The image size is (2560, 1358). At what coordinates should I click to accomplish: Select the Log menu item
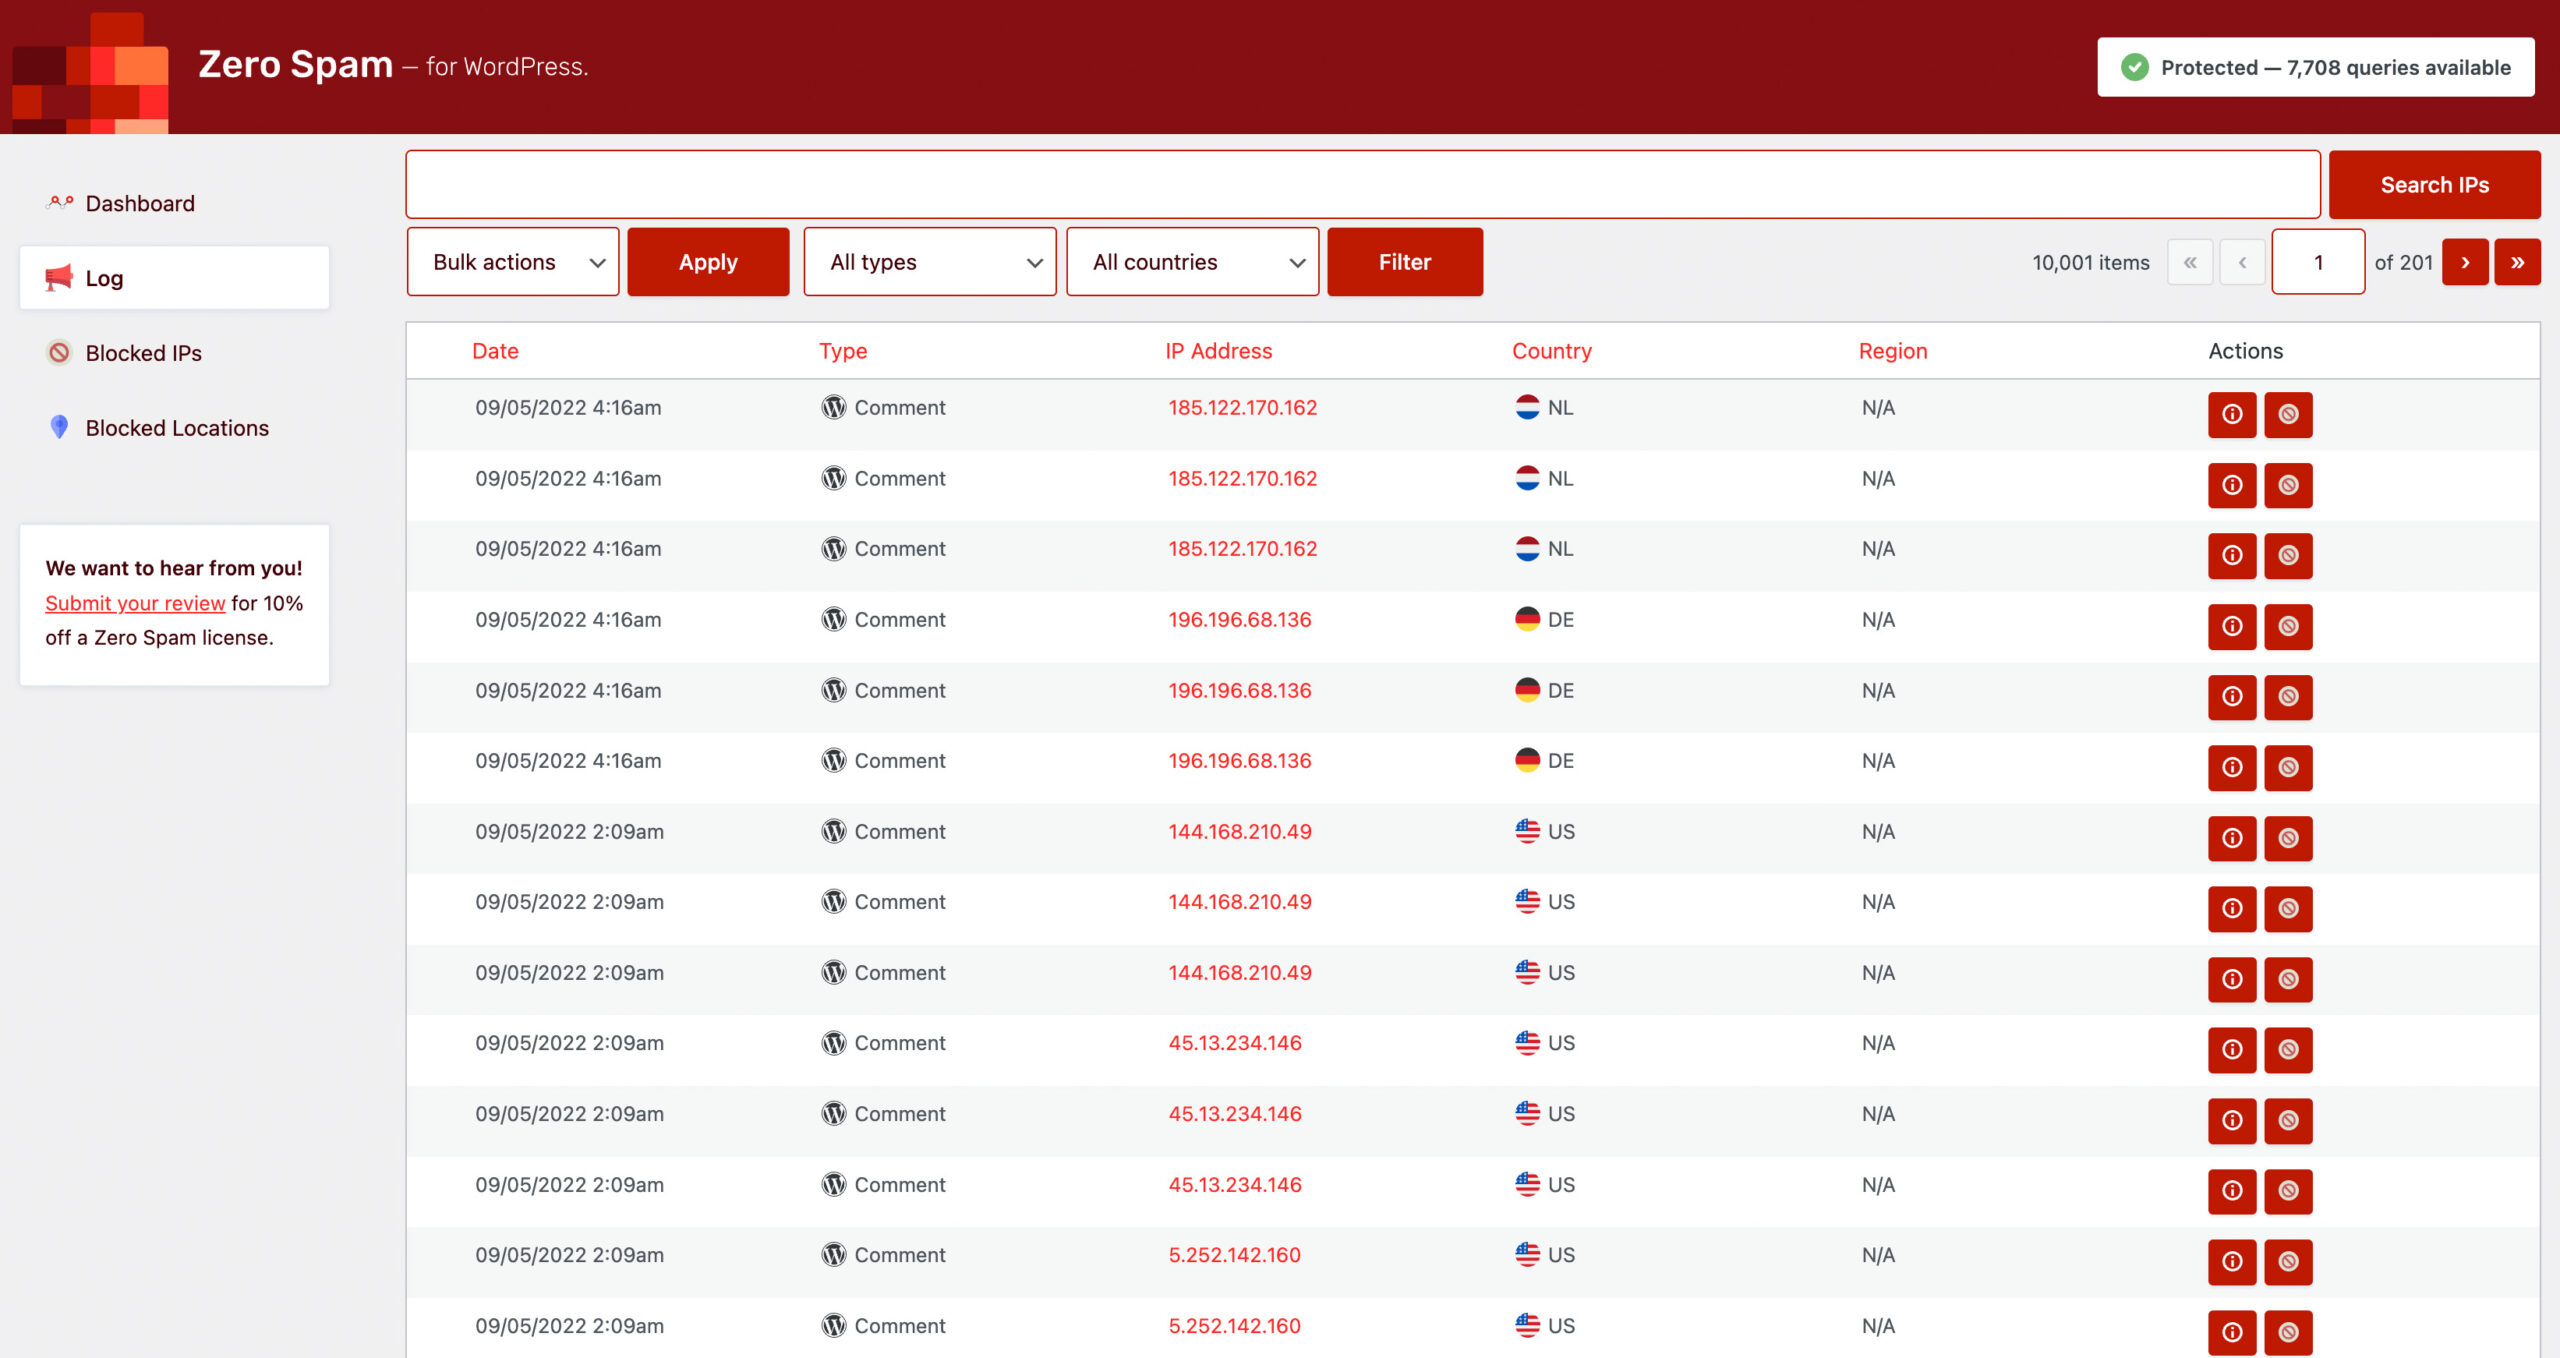tap(174, 278)
